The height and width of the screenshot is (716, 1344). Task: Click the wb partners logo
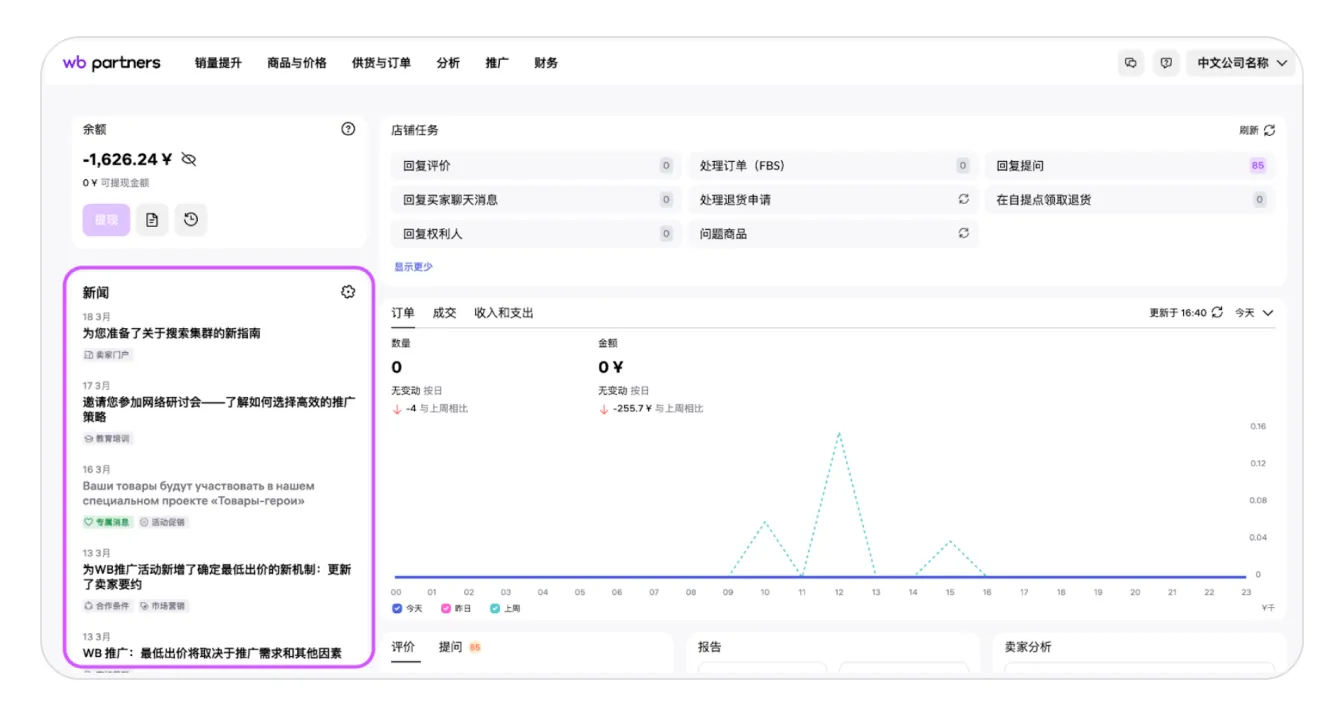111,63
